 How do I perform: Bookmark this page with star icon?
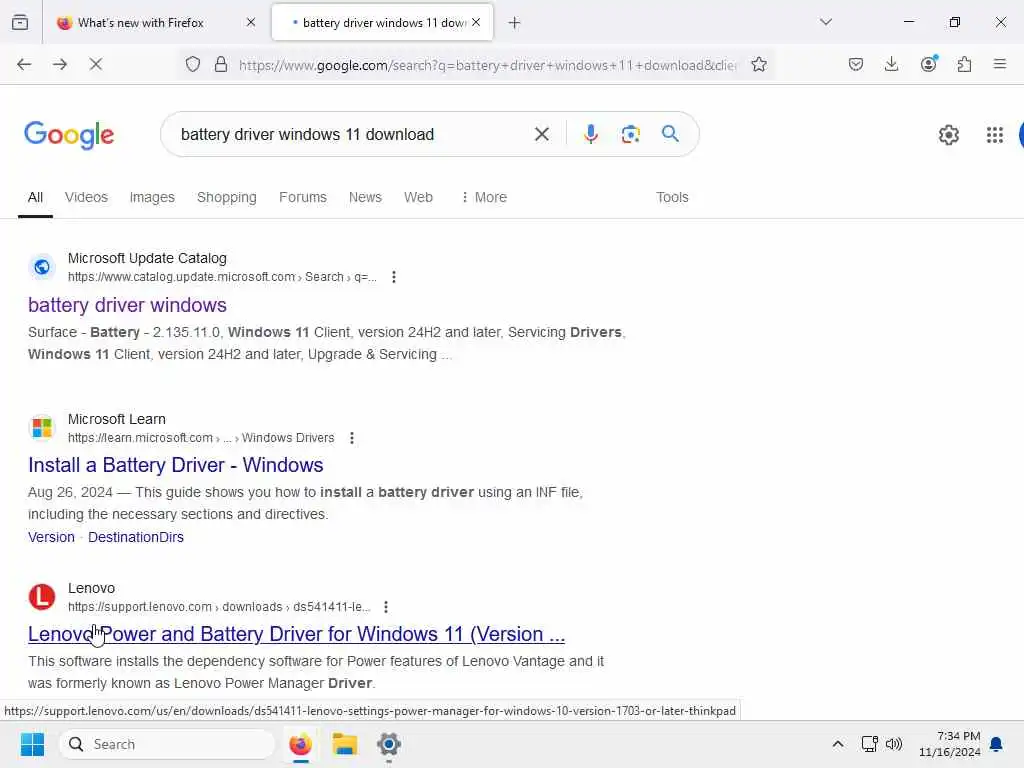[x=759, y=64]
